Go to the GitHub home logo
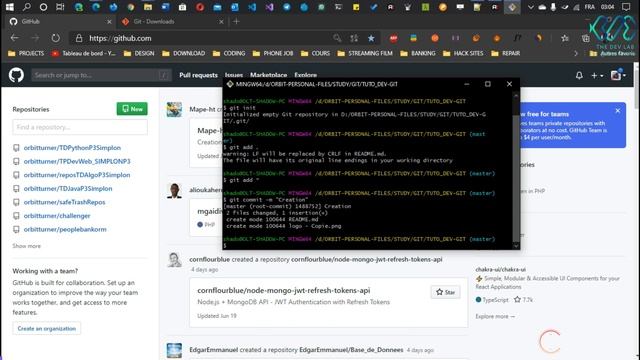Viewport: 640px width, 360px height. coord(16,75)
